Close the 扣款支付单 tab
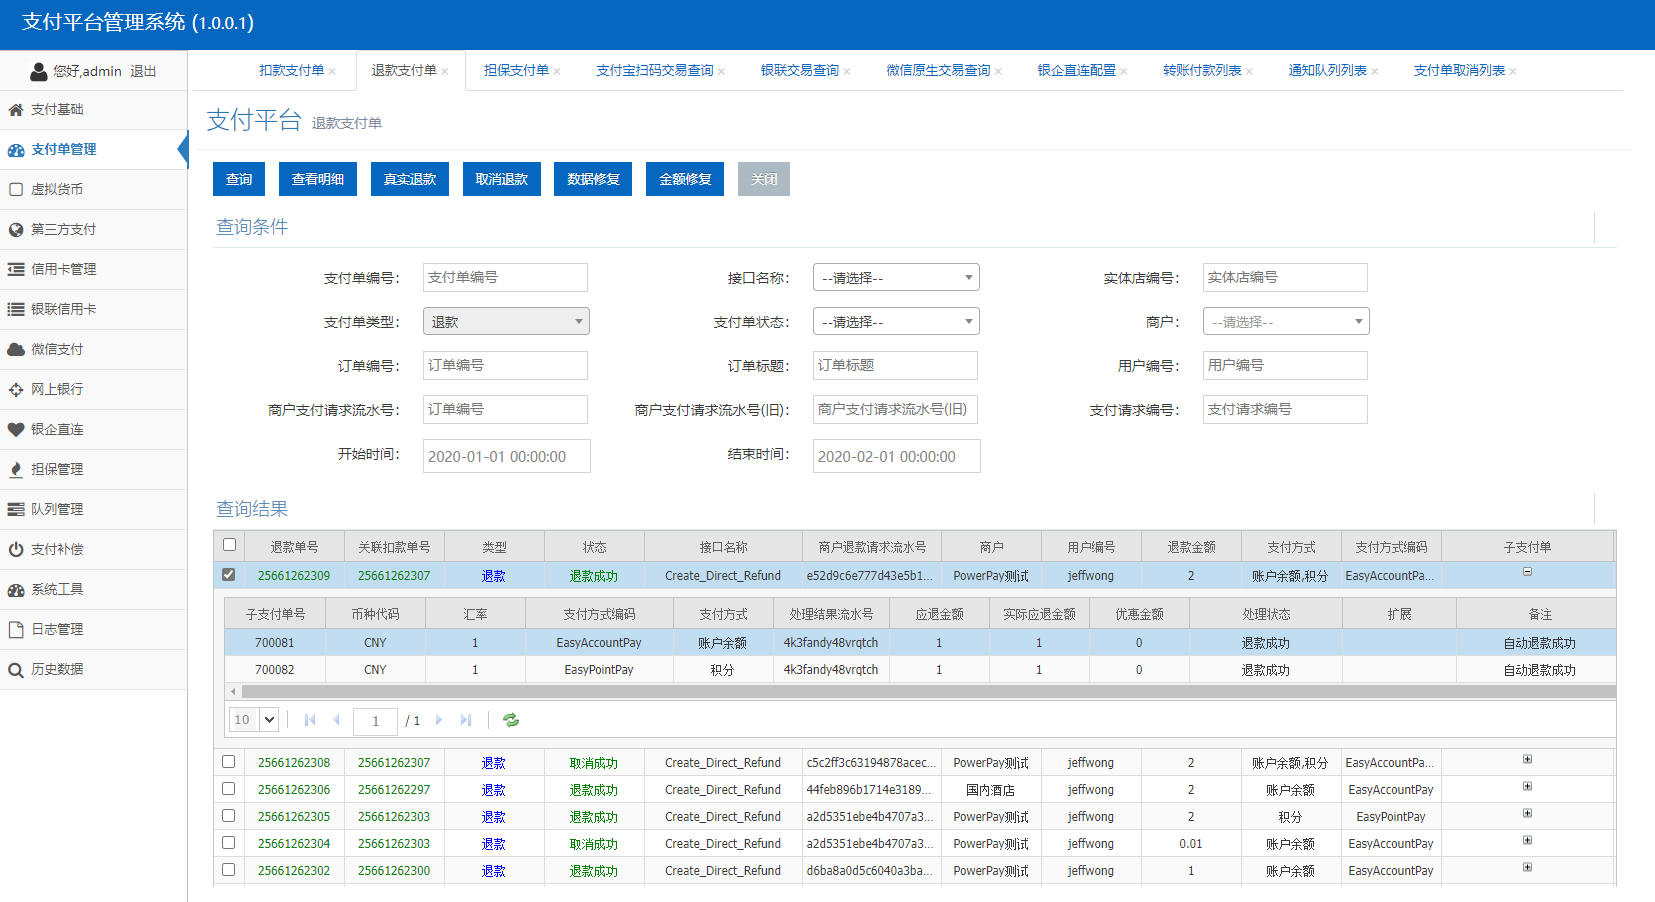Screen dimensions: 1655x902 tap(333, 71)
